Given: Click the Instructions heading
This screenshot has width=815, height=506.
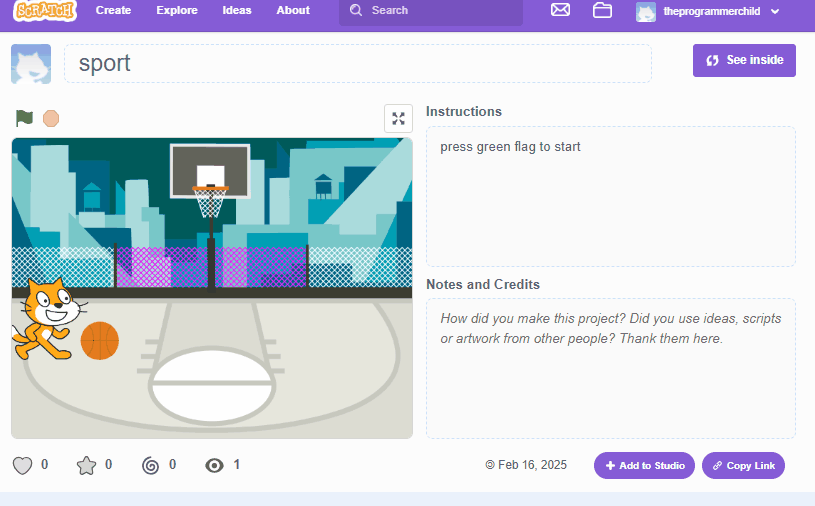Looking at the screenshot, I should [464, 112].
